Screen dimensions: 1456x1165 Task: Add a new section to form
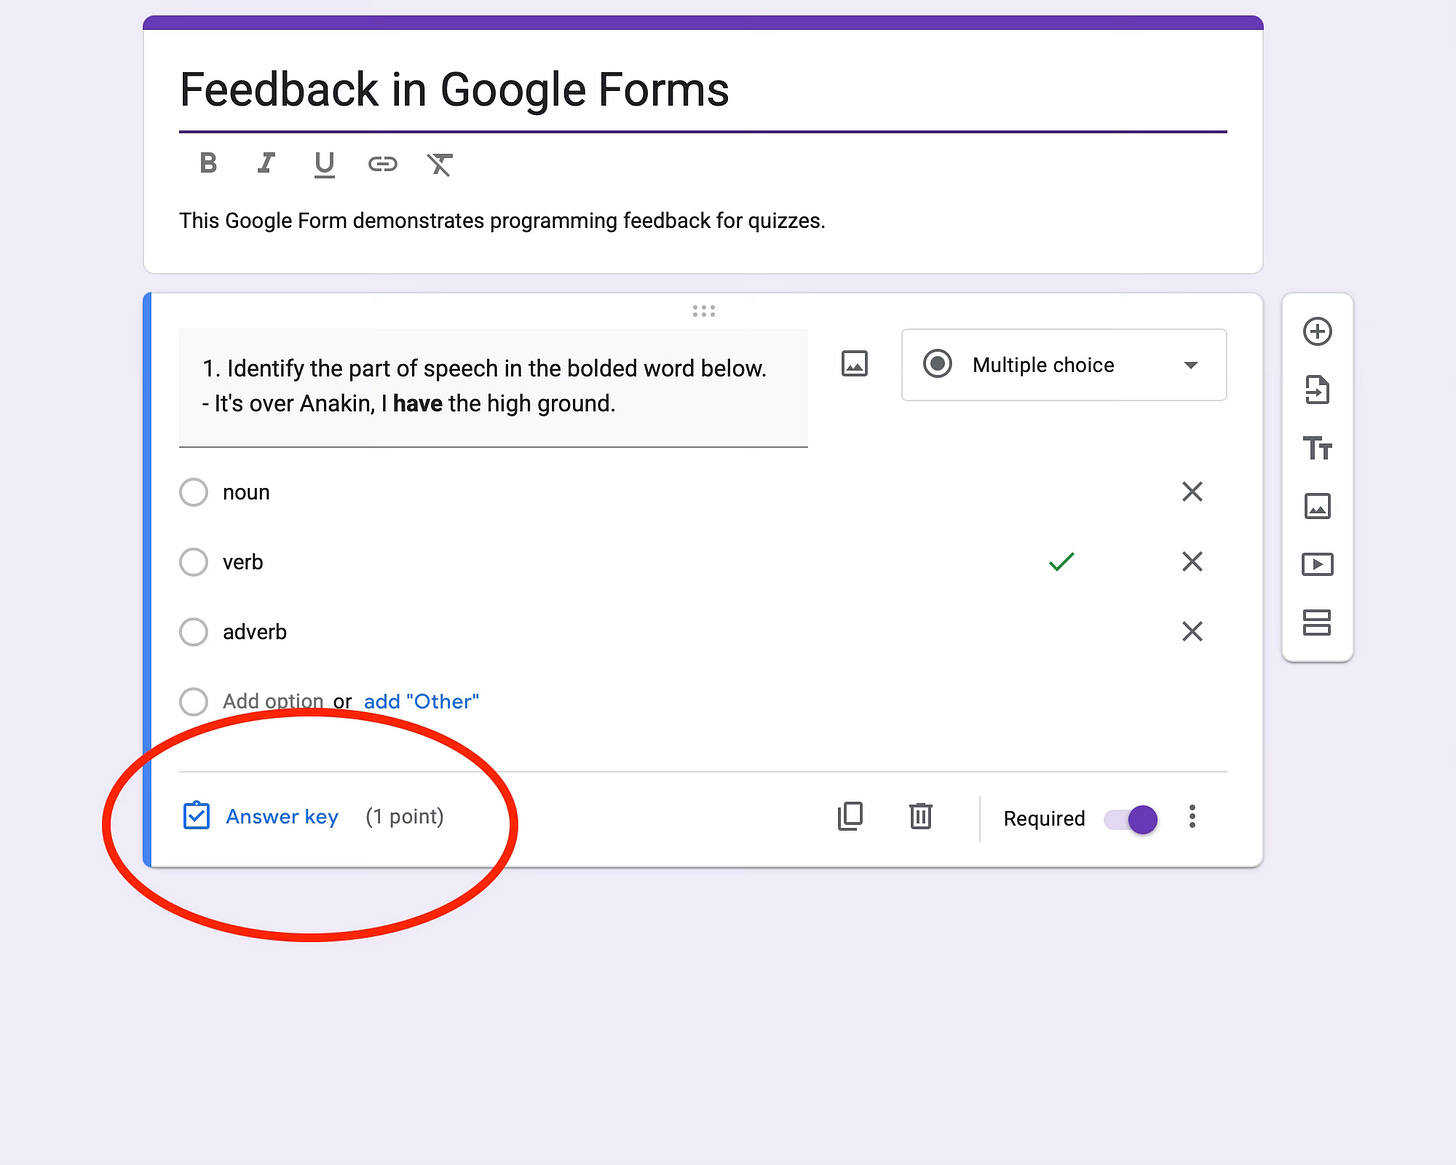click(1317, 622)
